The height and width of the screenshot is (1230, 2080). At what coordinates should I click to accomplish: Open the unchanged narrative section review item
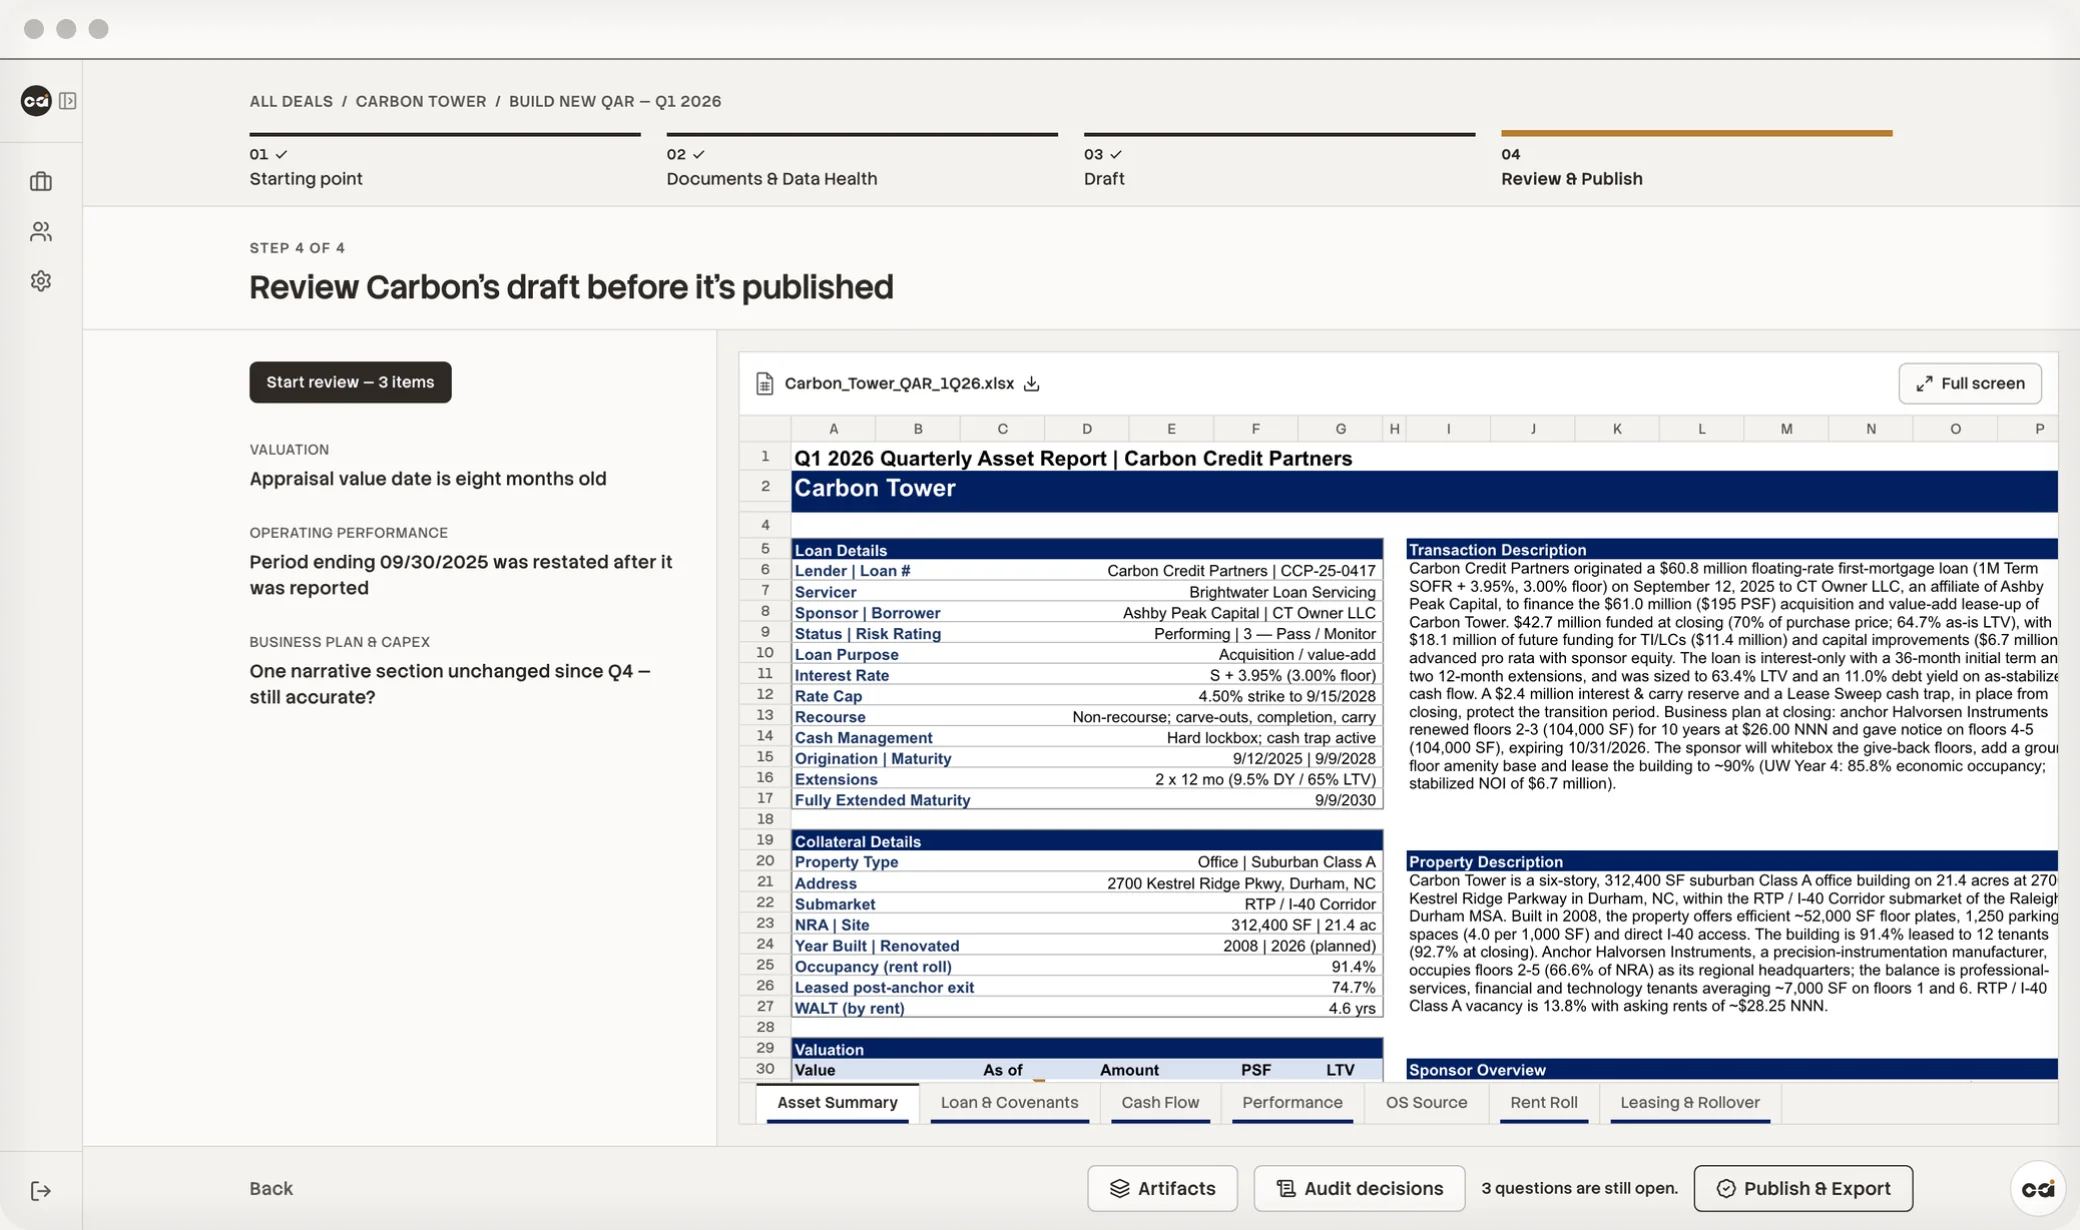(x=450, y=671)
